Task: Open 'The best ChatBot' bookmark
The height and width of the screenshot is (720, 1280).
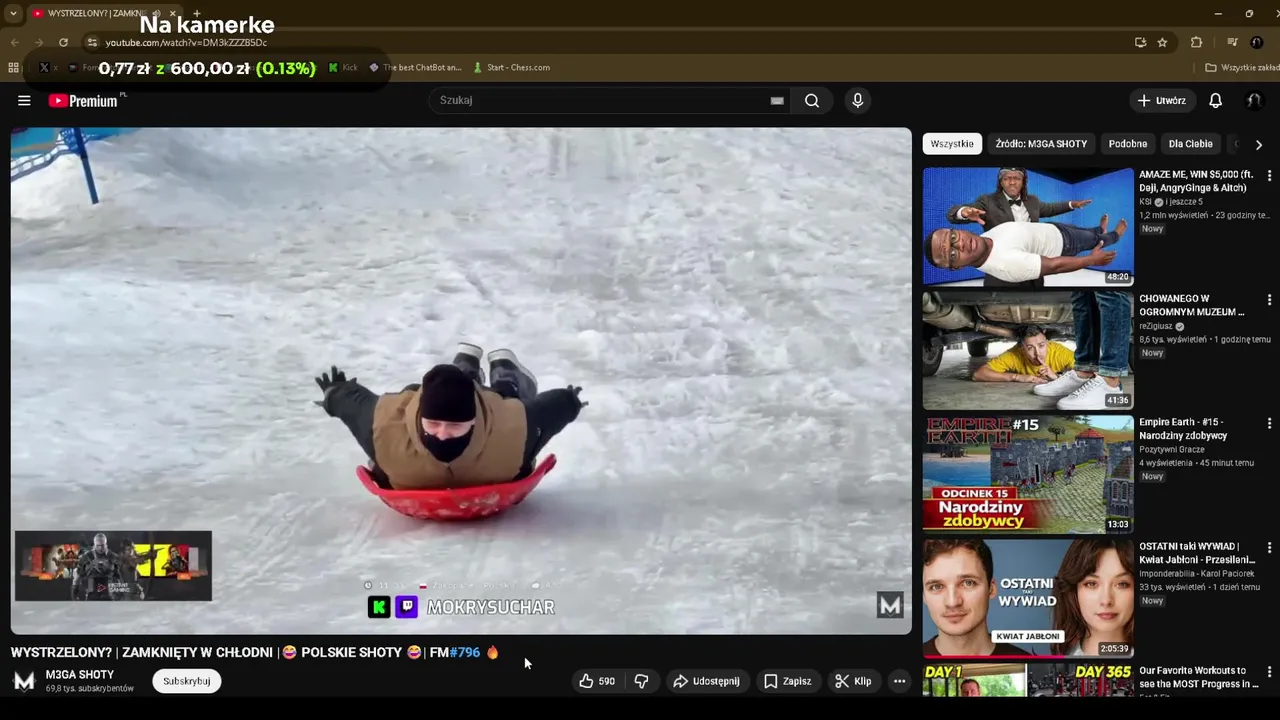Action: tap(415, 67)
